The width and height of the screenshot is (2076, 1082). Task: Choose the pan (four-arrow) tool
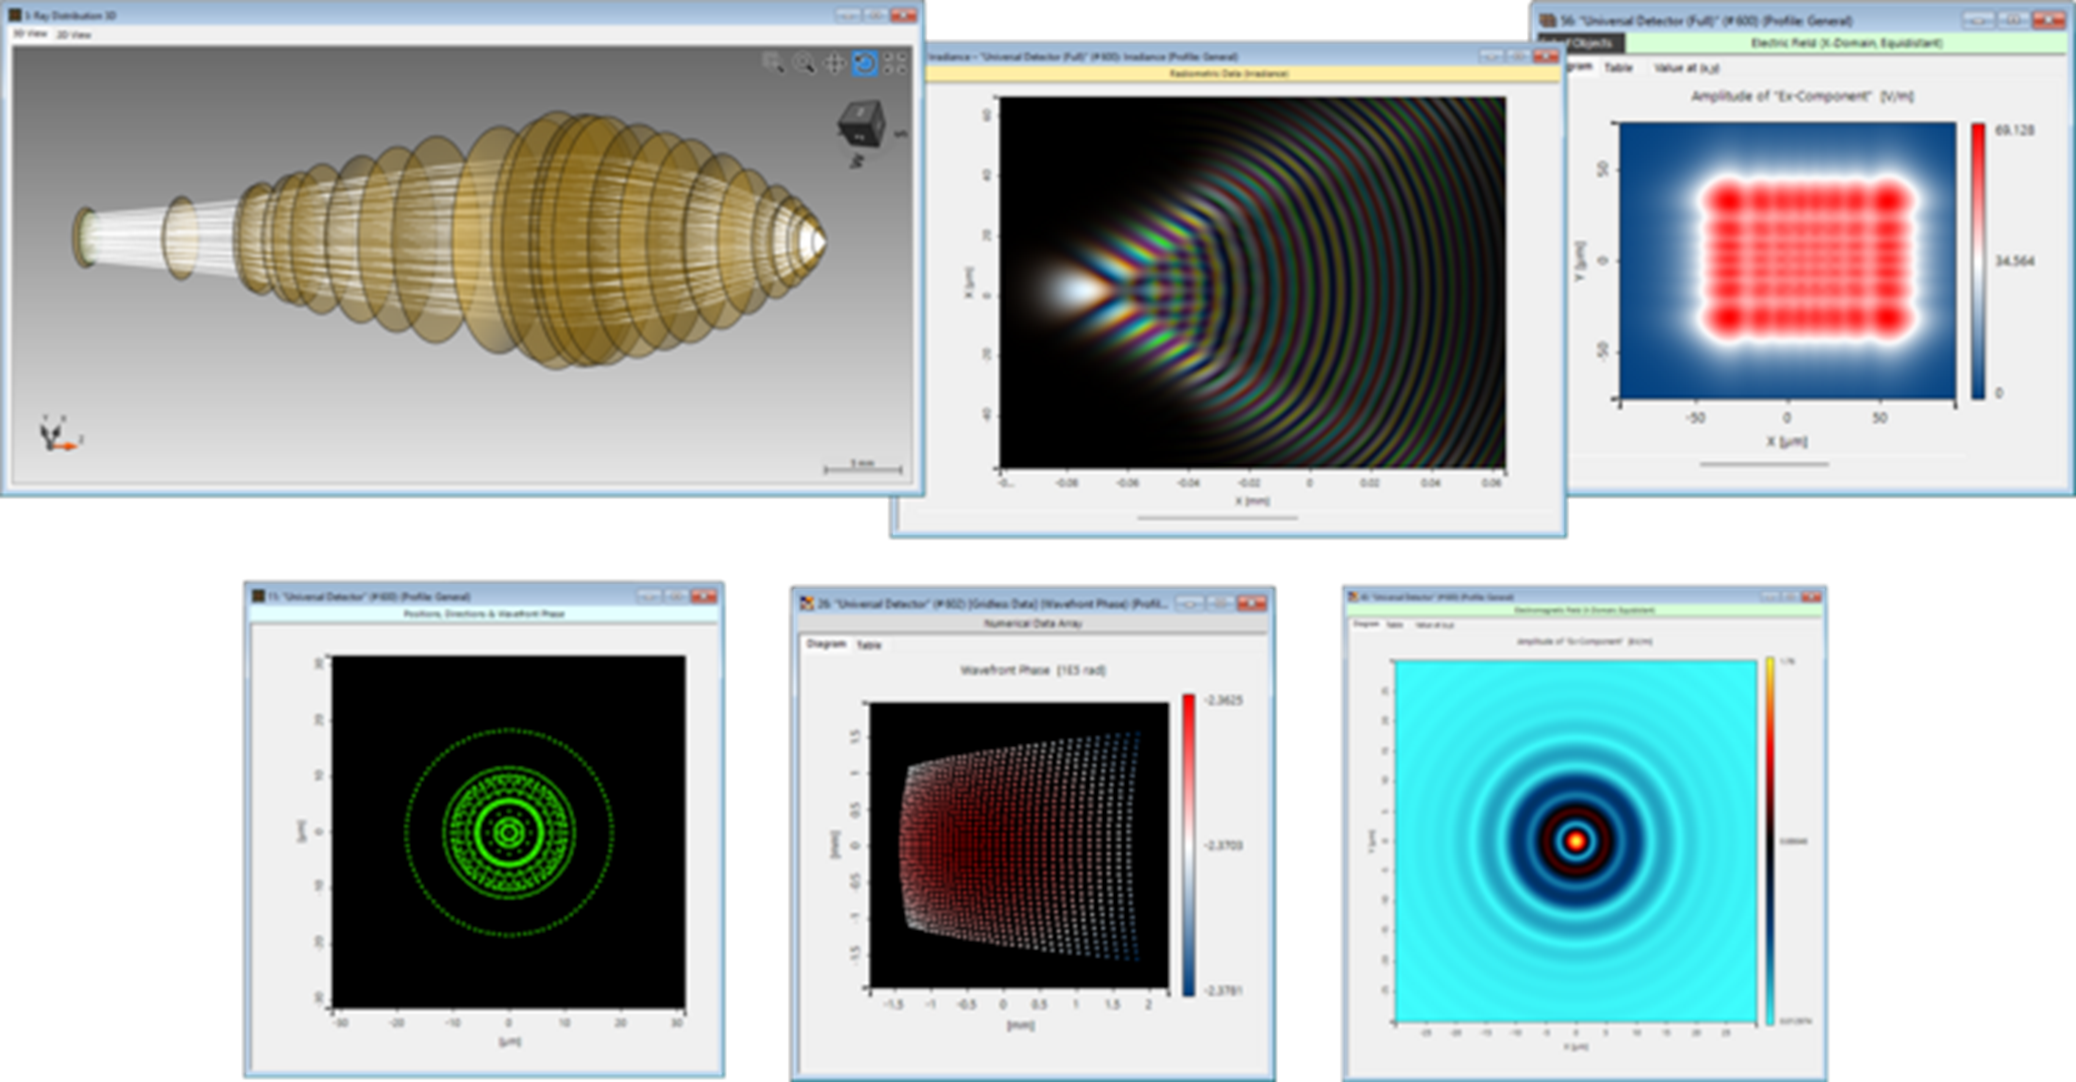[x=834, y=64]
